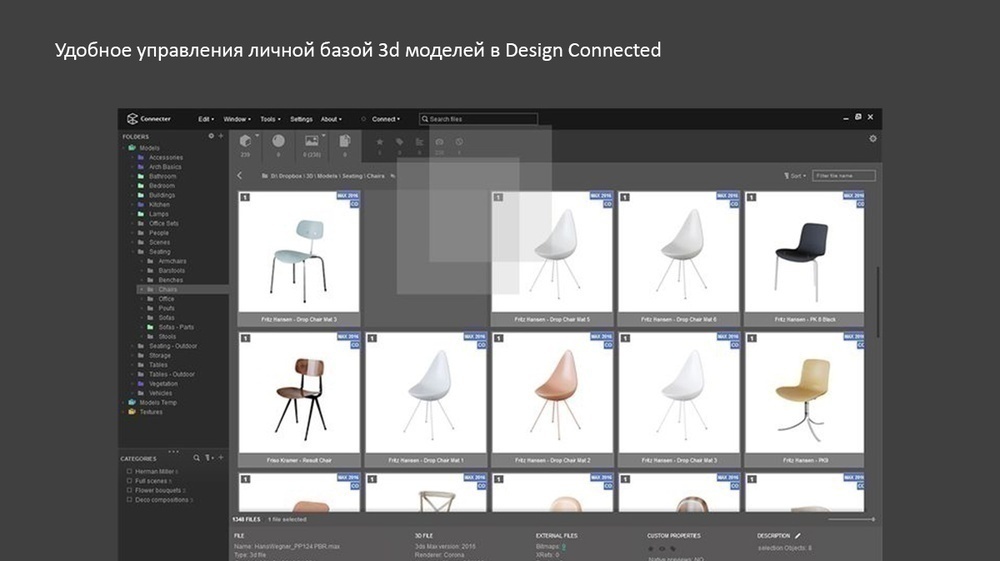
Task: Open Friso Kramer - Result Chair thumbnail
Action: 298,399
